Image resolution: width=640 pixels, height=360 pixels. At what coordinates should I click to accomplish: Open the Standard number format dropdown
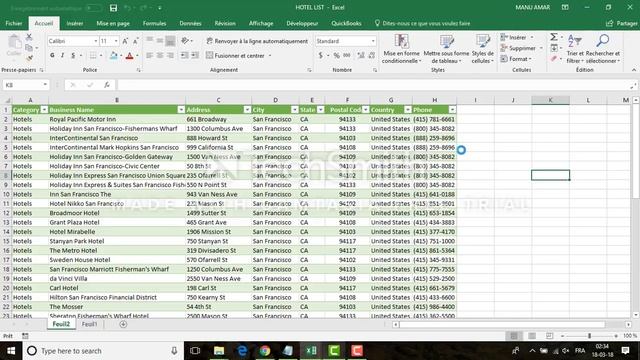pyautogui.click(x=373, y=41)
